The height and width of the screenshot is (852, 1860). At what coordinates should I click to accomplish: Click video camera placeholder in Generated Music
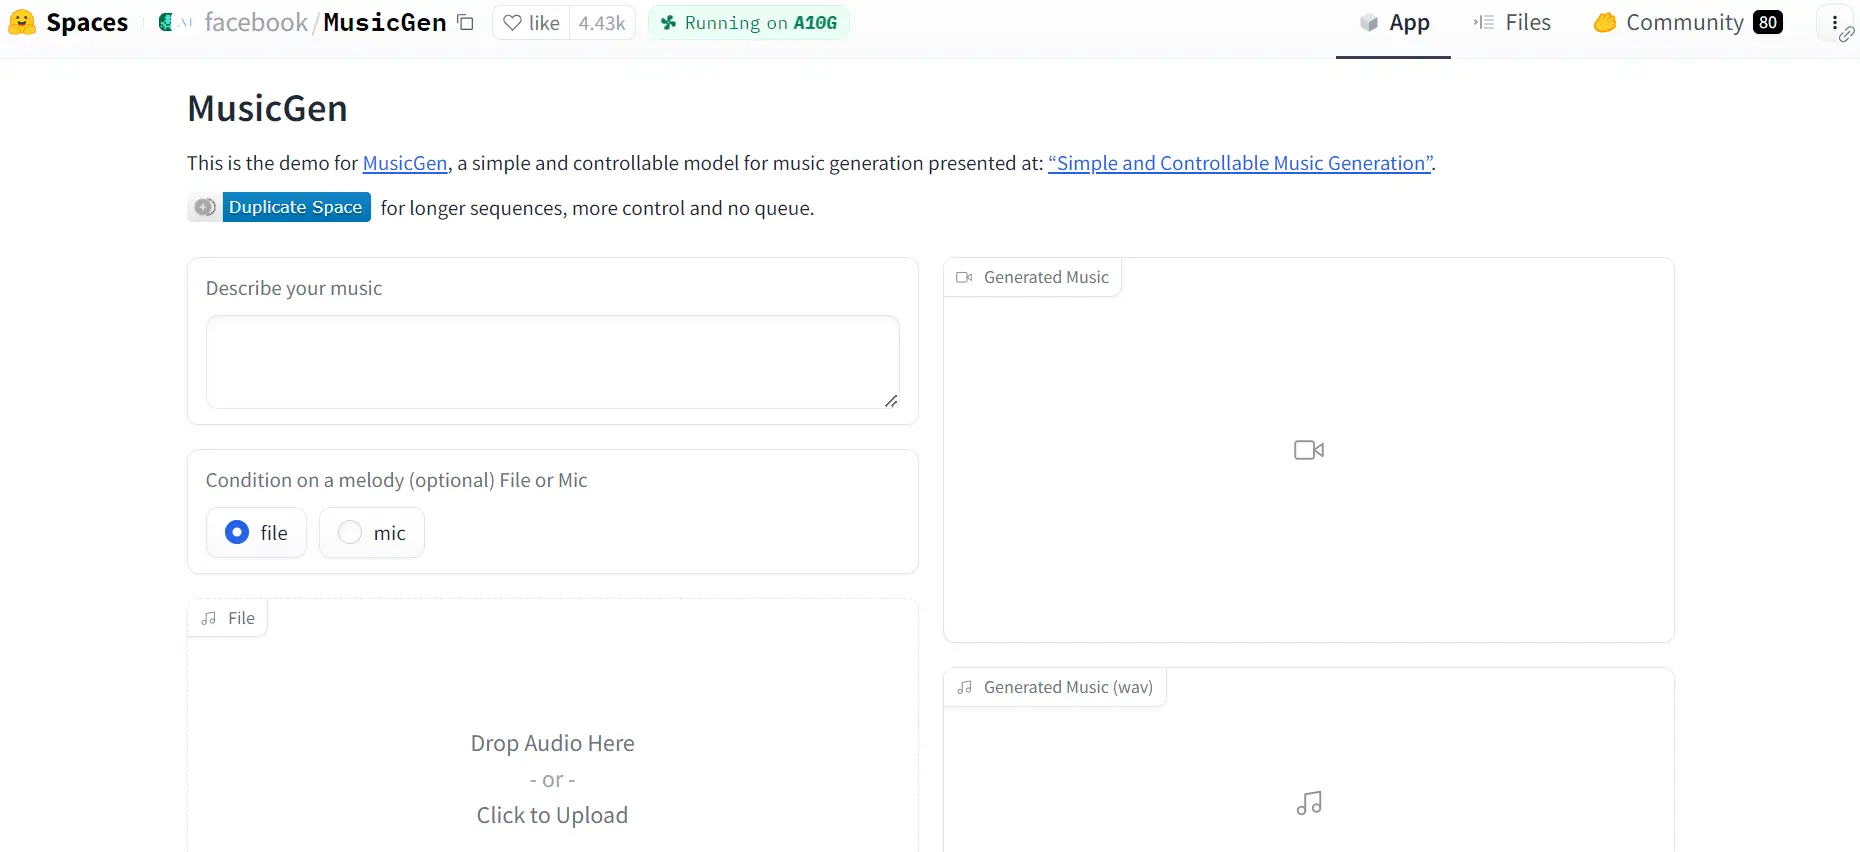[x=1308, y=450]
